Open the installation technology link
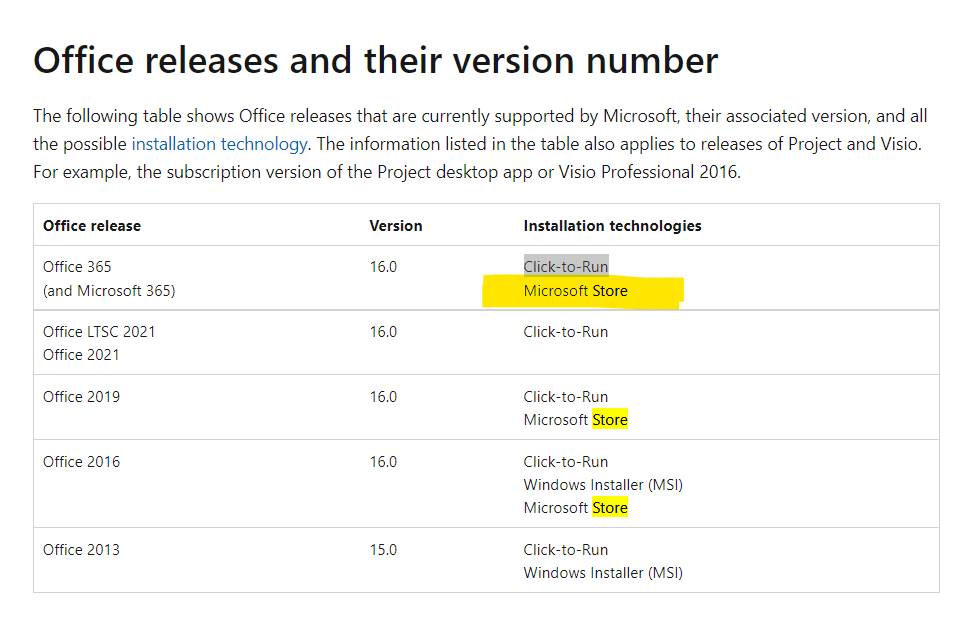This screenshot has height=632, width=958. pyautogui.click(x=219, y=144)
